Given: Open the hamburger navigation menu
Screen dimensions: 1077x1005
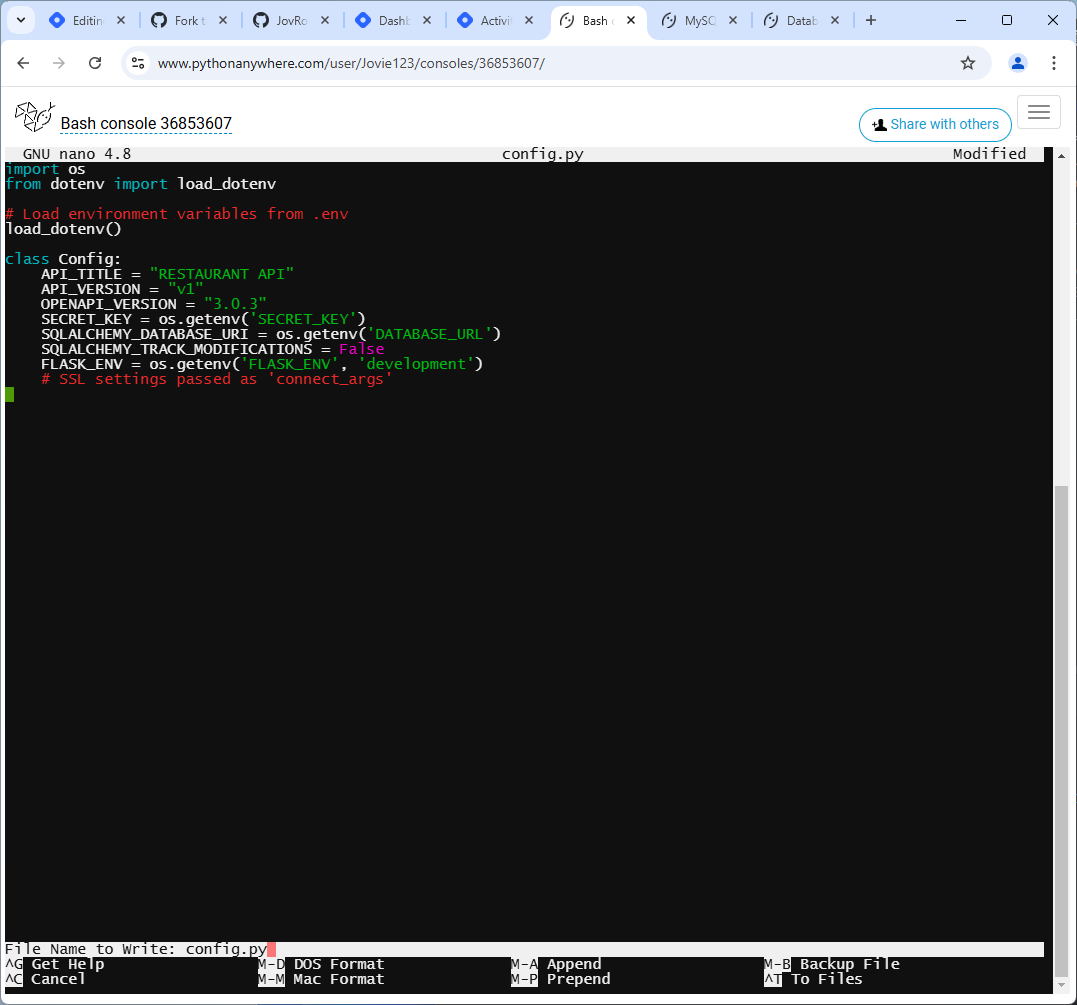Looking at the screenshot, I should tap(1039, 112).
